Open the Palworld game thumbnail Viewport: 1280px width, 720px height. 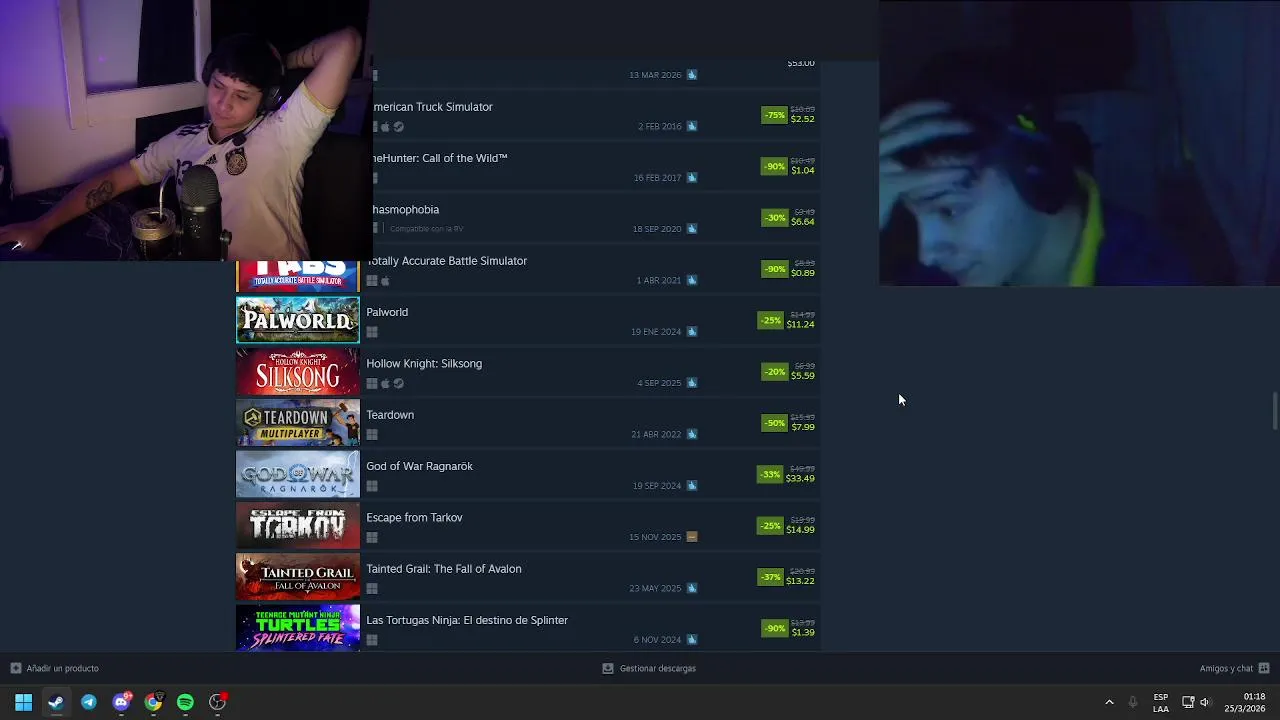tap(298, 320)
